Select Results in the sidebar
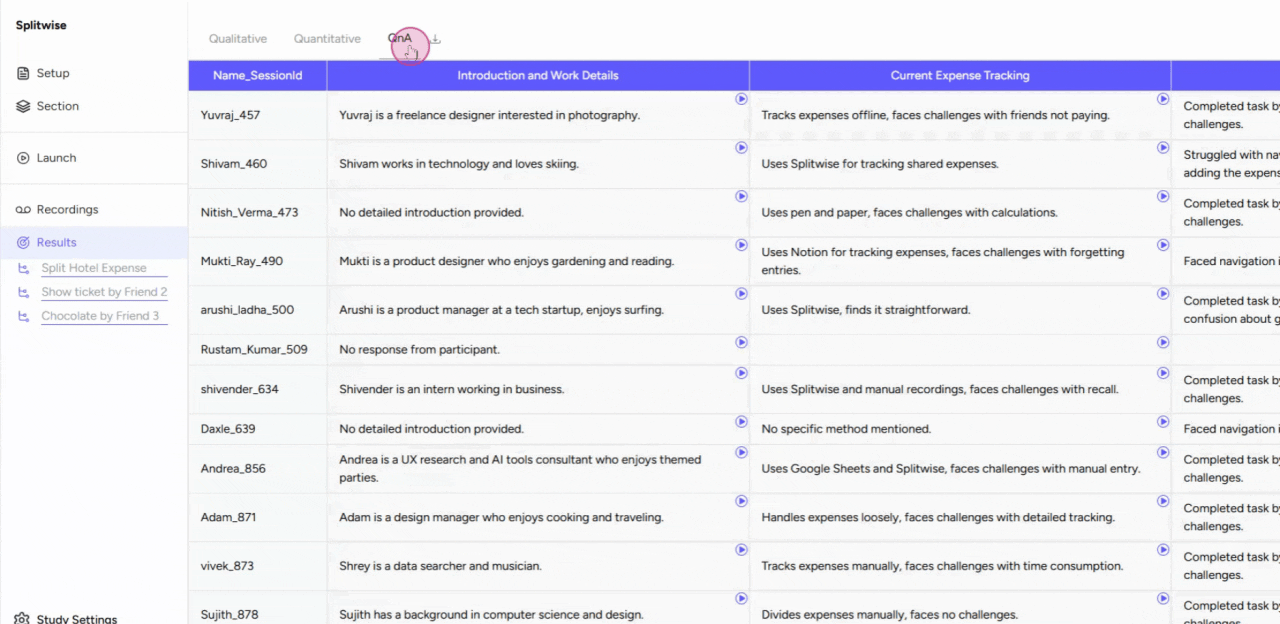Image resolution: width=1280 pixels, height=624 pixels. pos(56,242)
